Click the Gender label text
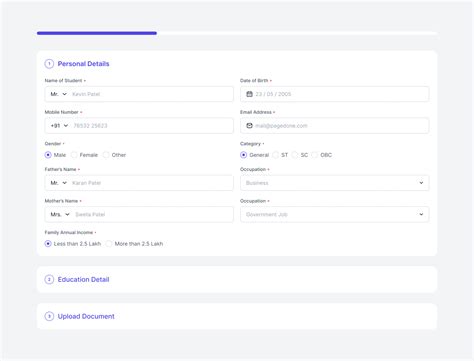This screenshot has height=361, width=474. point(53,144)
